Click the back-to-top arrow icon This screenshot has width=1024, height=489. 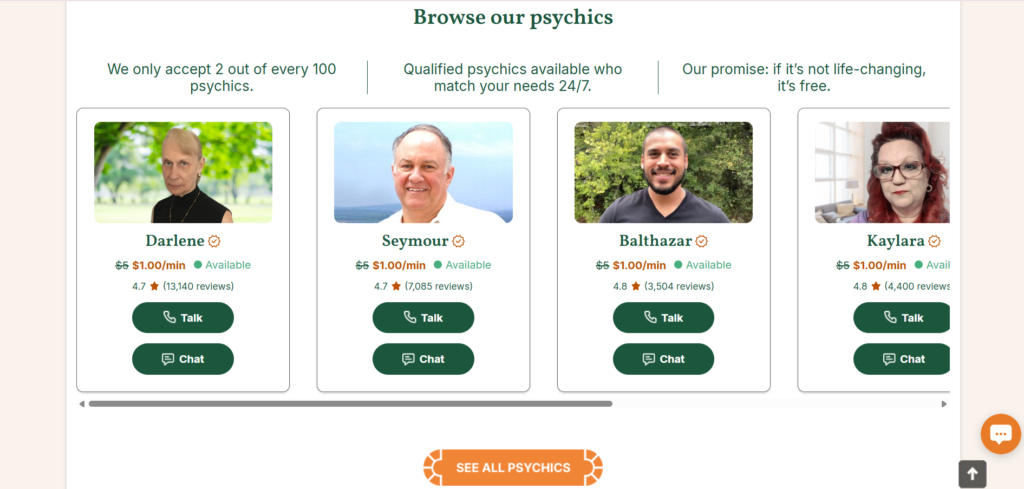pos(972,474)
